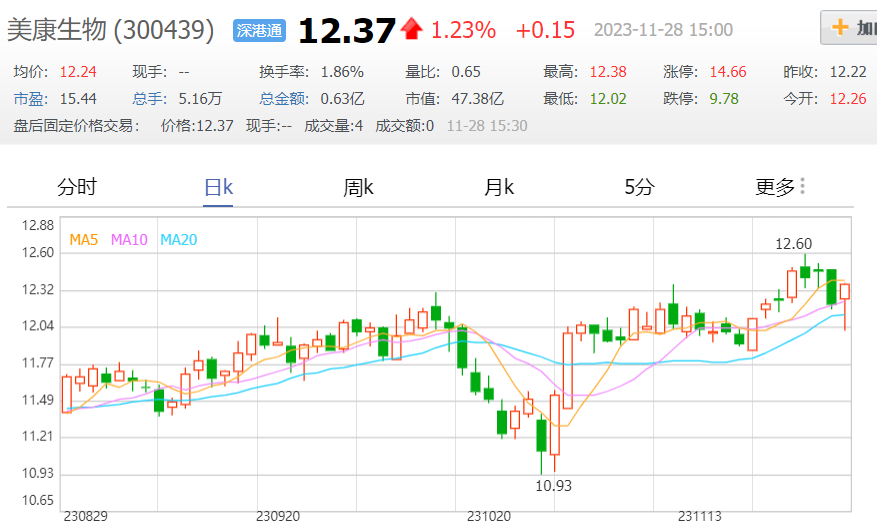Click the 总金额 value 0.63亿
The width and height of the screenshot is (877, 526).
[342, 99]
